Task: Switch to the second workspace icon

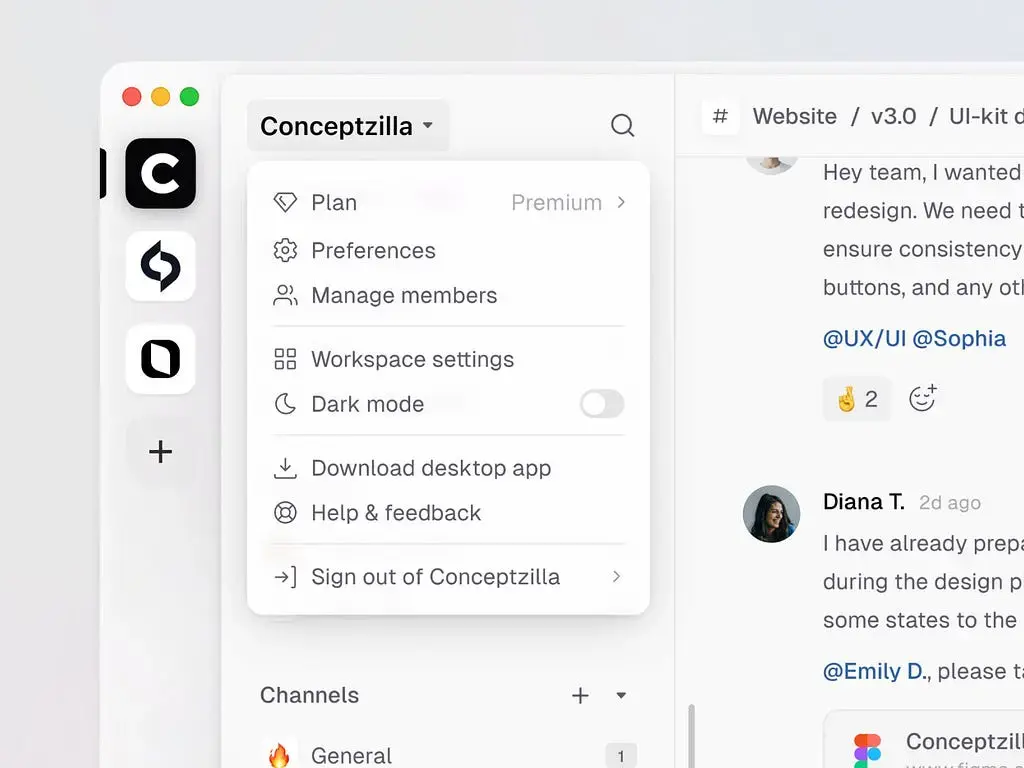Action: tap(160, 266)
